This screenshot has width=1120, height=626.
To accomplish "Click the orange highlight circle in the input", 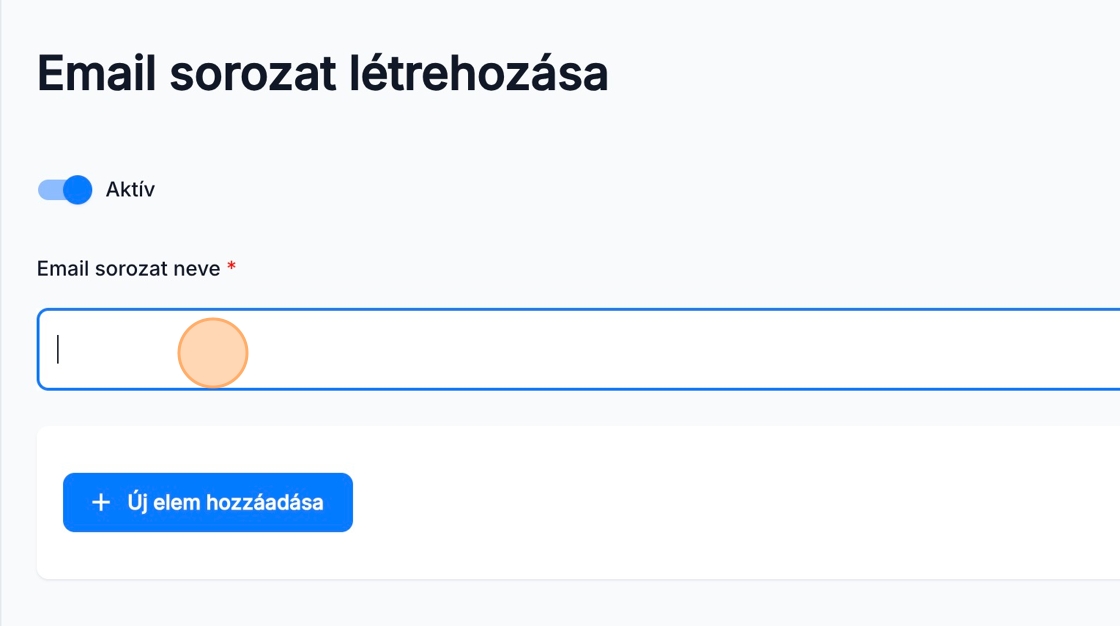I will (213, 352).
